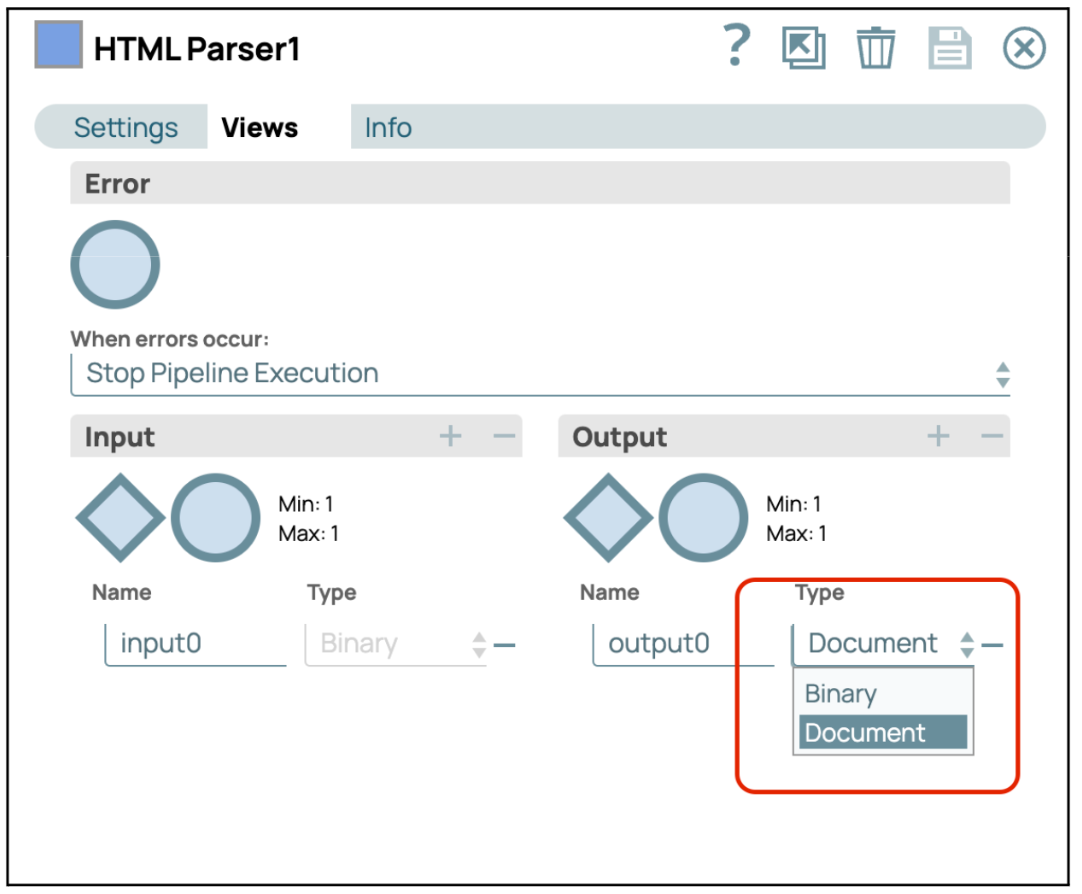The width and height of the screenshot is (1082, 894).
Task: Add an input view with plus
Action: (x=451, y=436)
